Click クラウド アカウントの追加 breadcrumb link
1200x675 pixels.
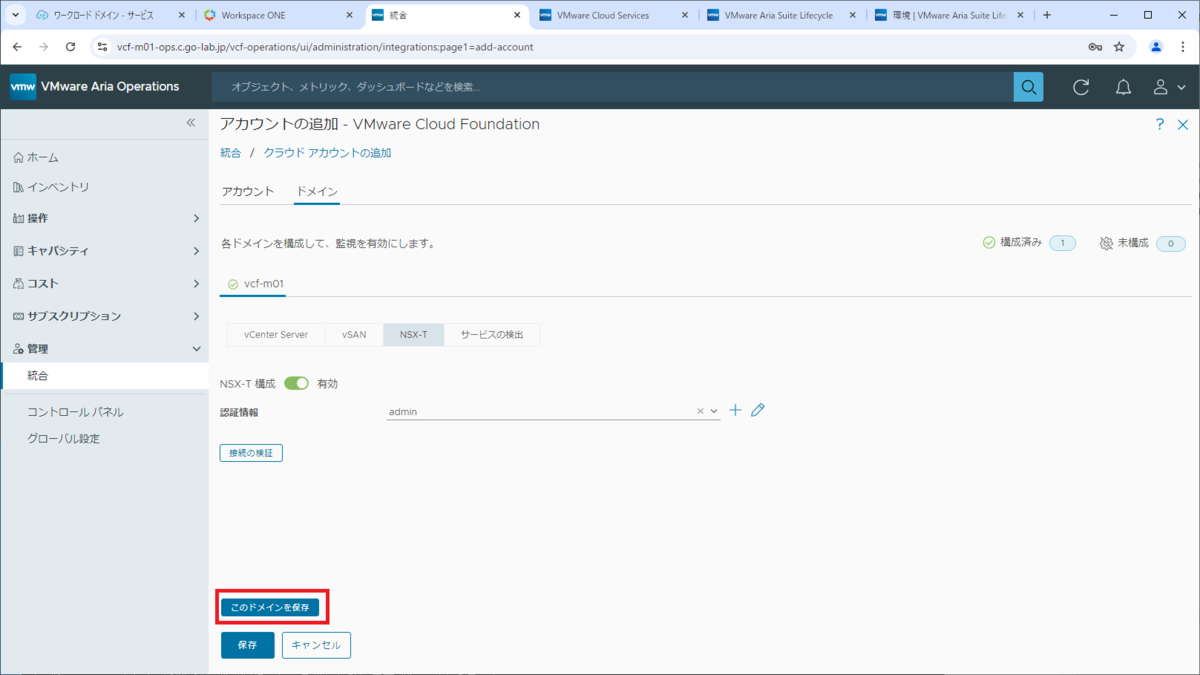(x=327, y=153)
